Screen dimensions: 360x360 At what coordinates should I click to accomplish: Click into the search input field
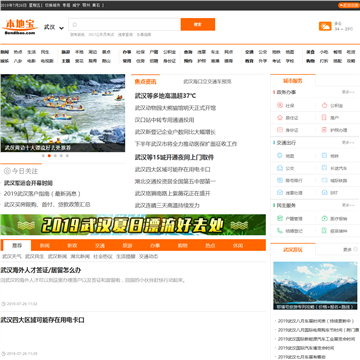point(125,24)
